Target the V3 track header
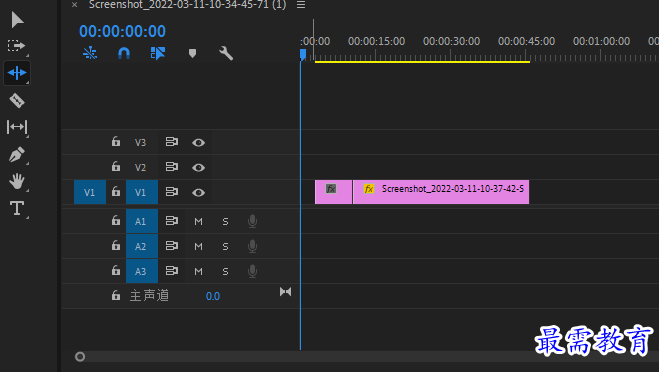 140,142
